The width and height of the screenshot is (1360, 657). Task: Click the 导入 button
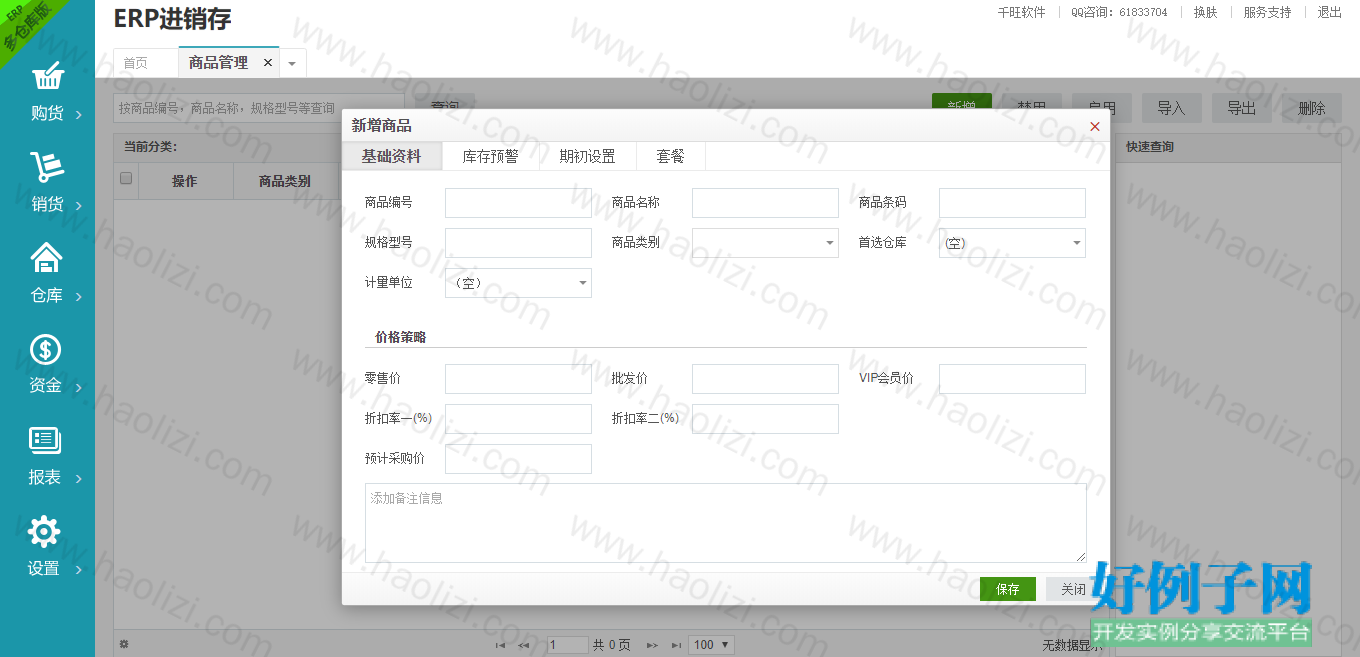click(x=1171, y=108)
